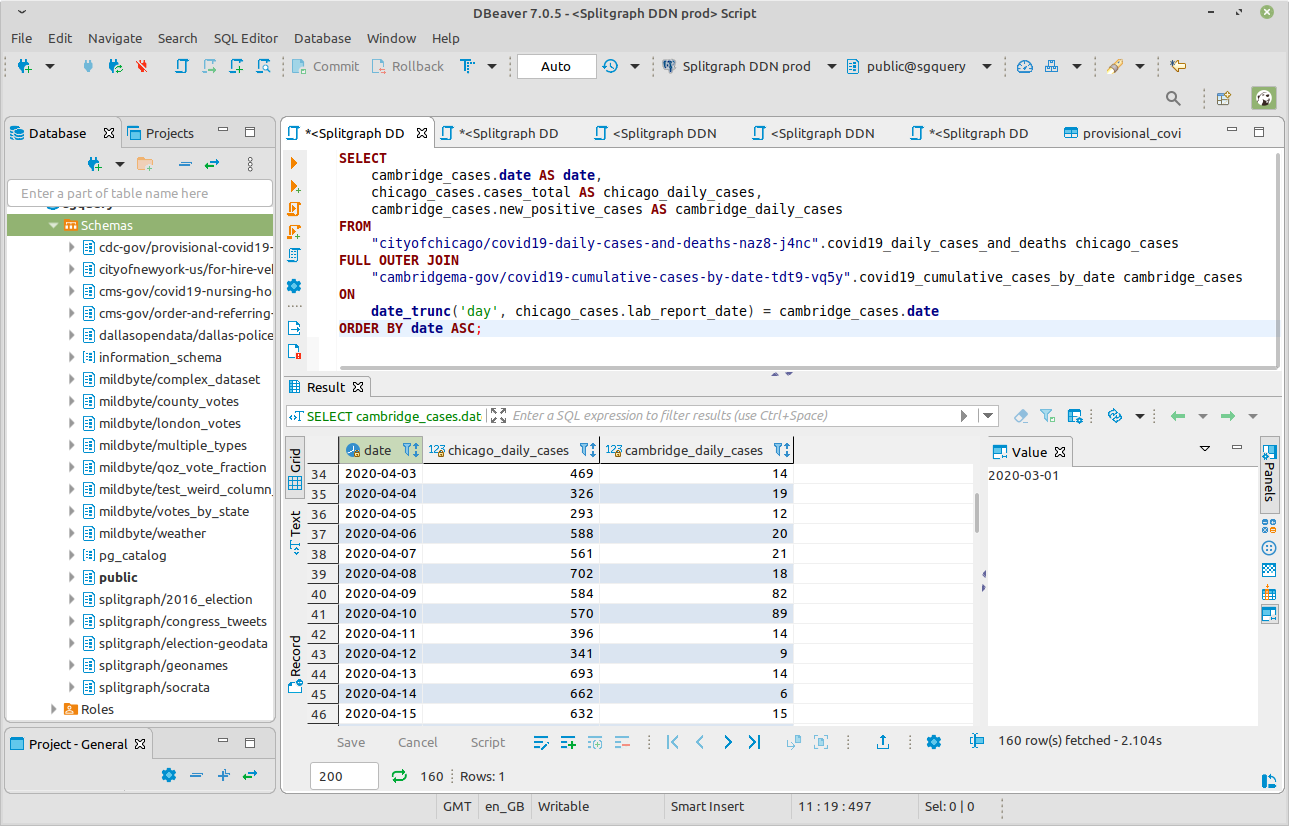Screen dimensions: 1289x826
Task: Click the date column header
Action: [x=377, y=450]
